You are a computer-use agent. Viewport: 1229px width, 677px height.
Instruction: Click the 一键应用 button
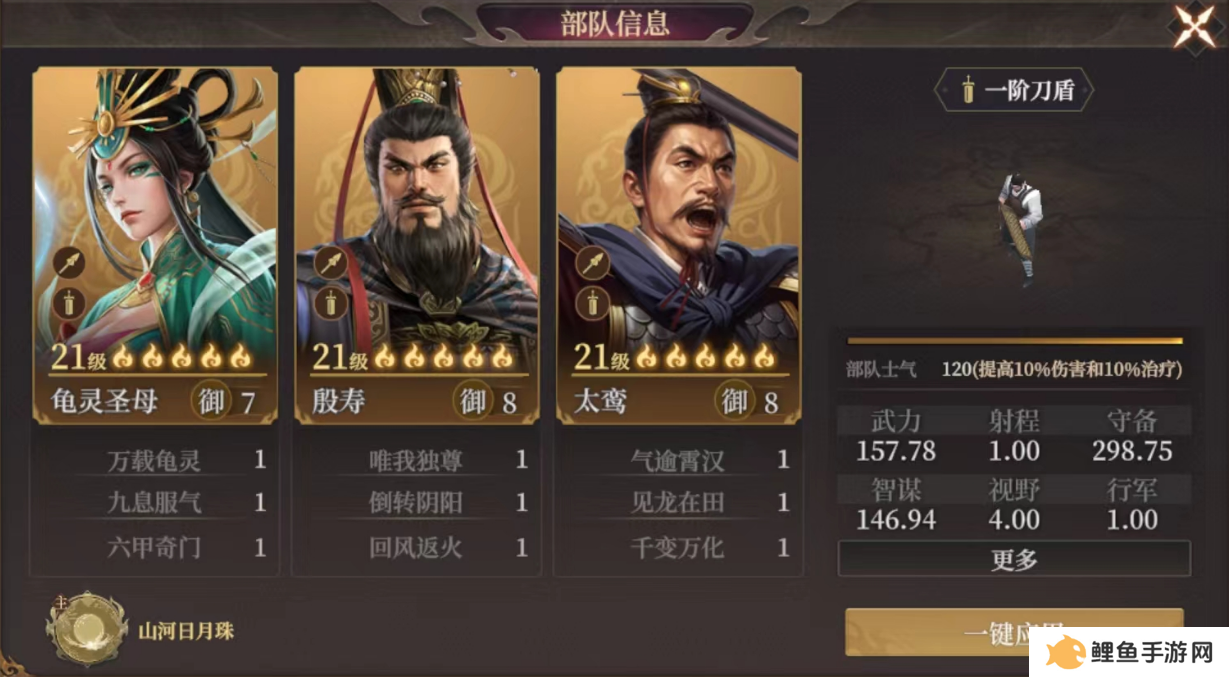(1014, 633)
